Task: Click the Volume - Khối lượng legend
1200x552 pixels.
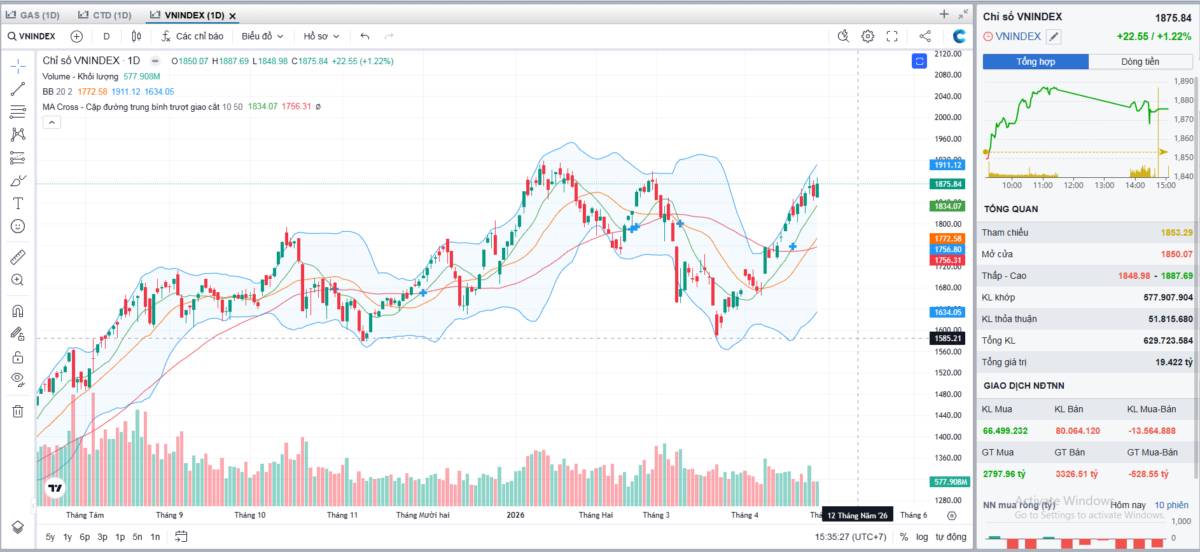Action: click(x=81, y=76)
